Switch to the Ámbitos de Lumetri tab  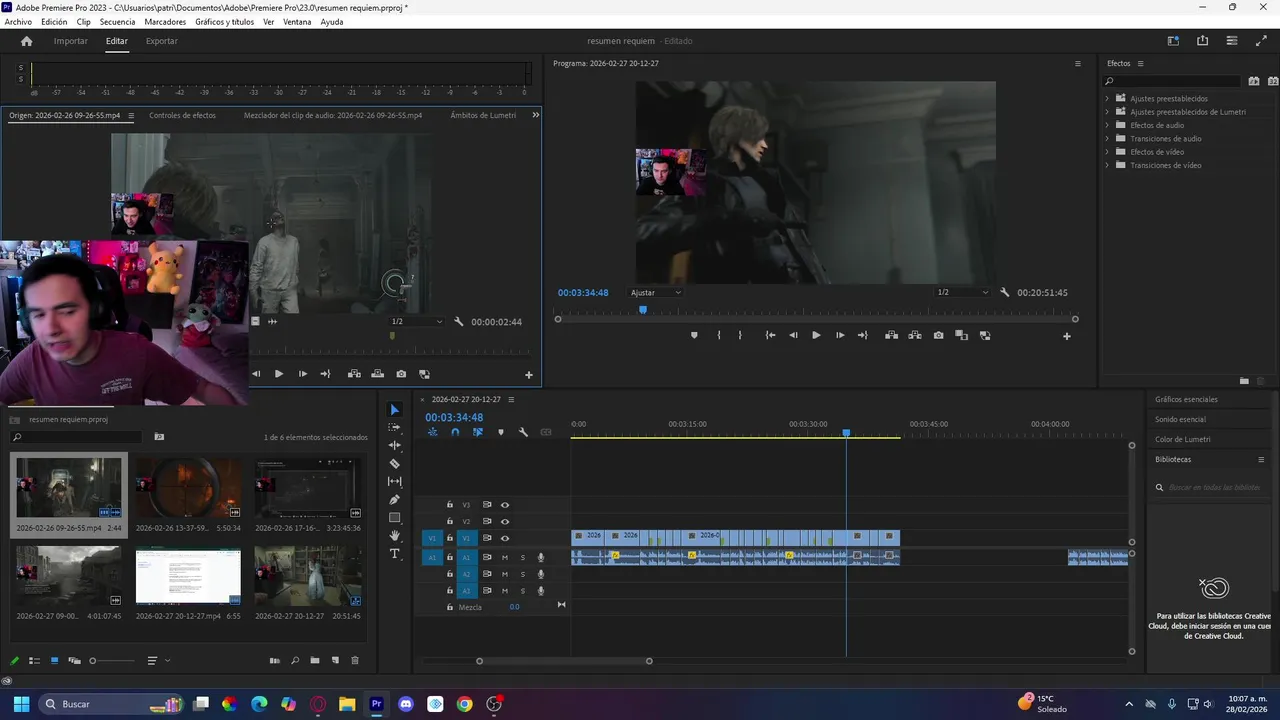point(483,115)
